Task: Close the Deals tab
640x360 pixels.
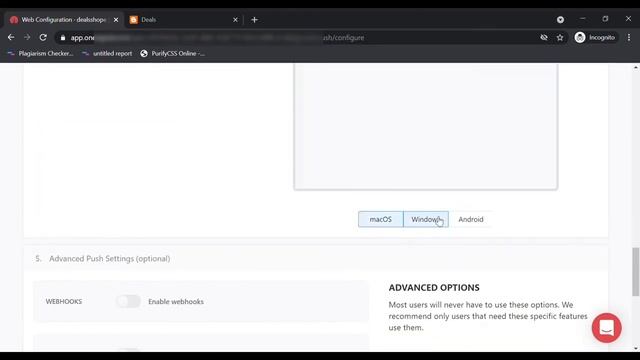Action: pyautogui.click(x=235, y=20)
